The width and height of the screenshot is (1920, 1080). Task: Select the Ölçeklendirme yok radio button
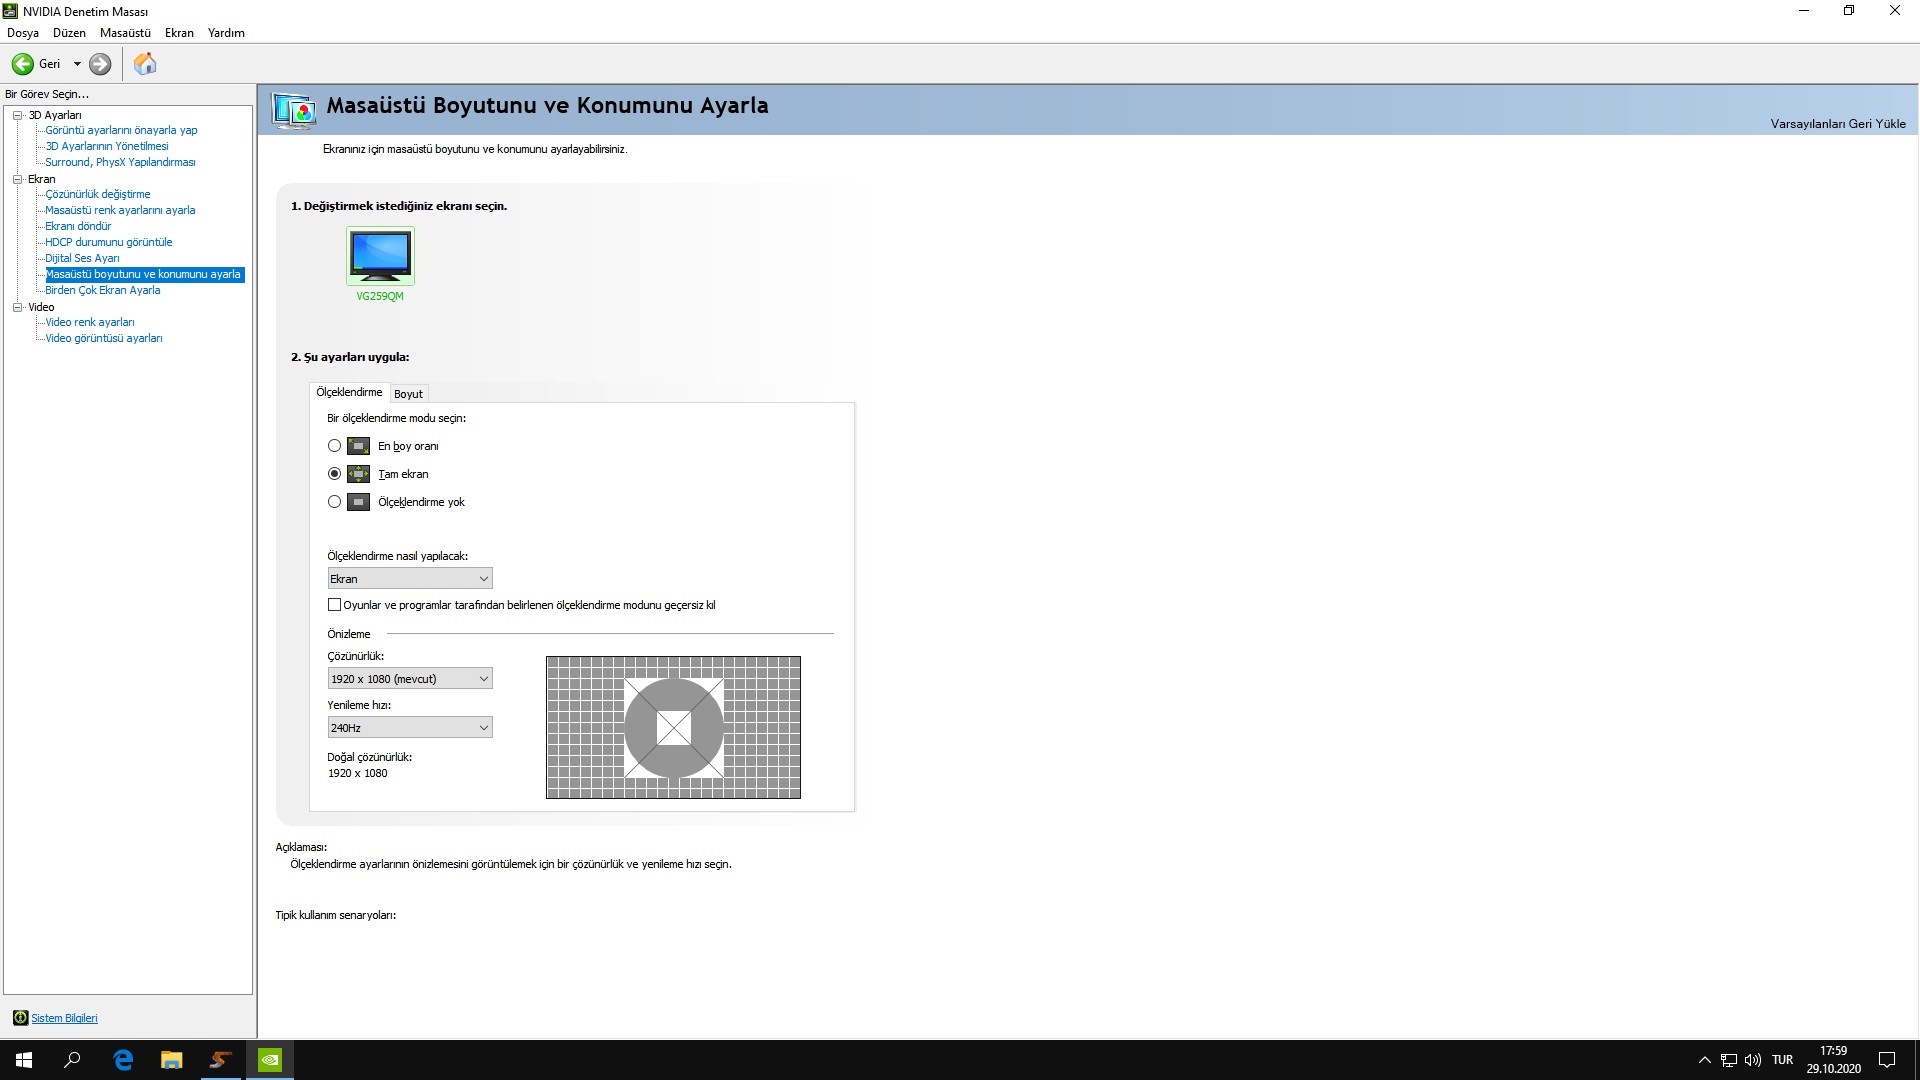click(334, 502)
